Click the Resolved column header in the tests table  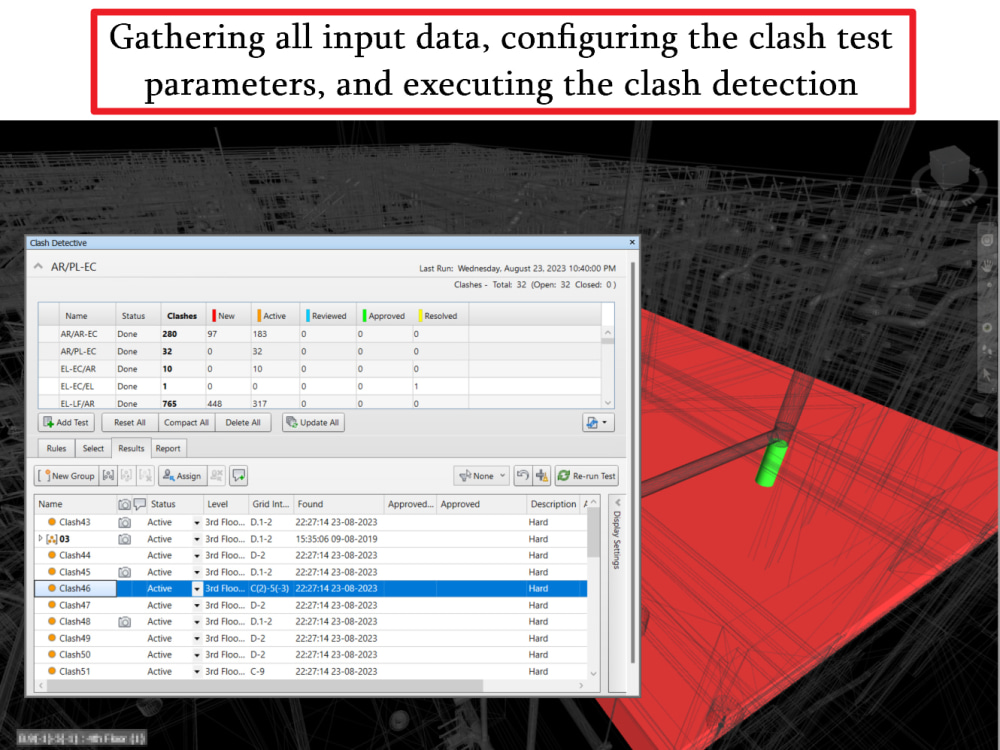tap(440, 316)
